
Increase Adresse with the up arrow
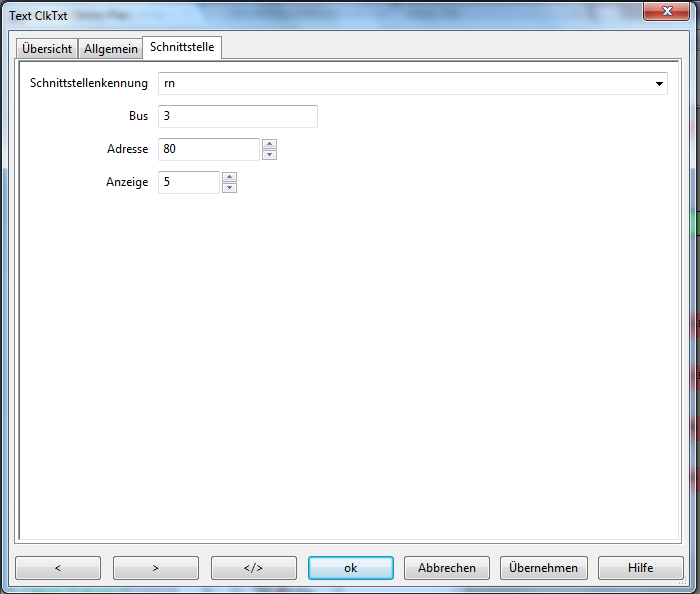[x=269, y=144]
